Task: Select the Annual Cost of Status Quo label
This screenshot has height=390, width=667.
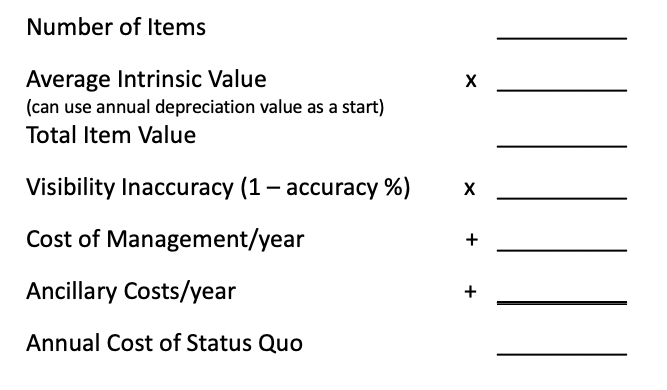Action: 164,343
